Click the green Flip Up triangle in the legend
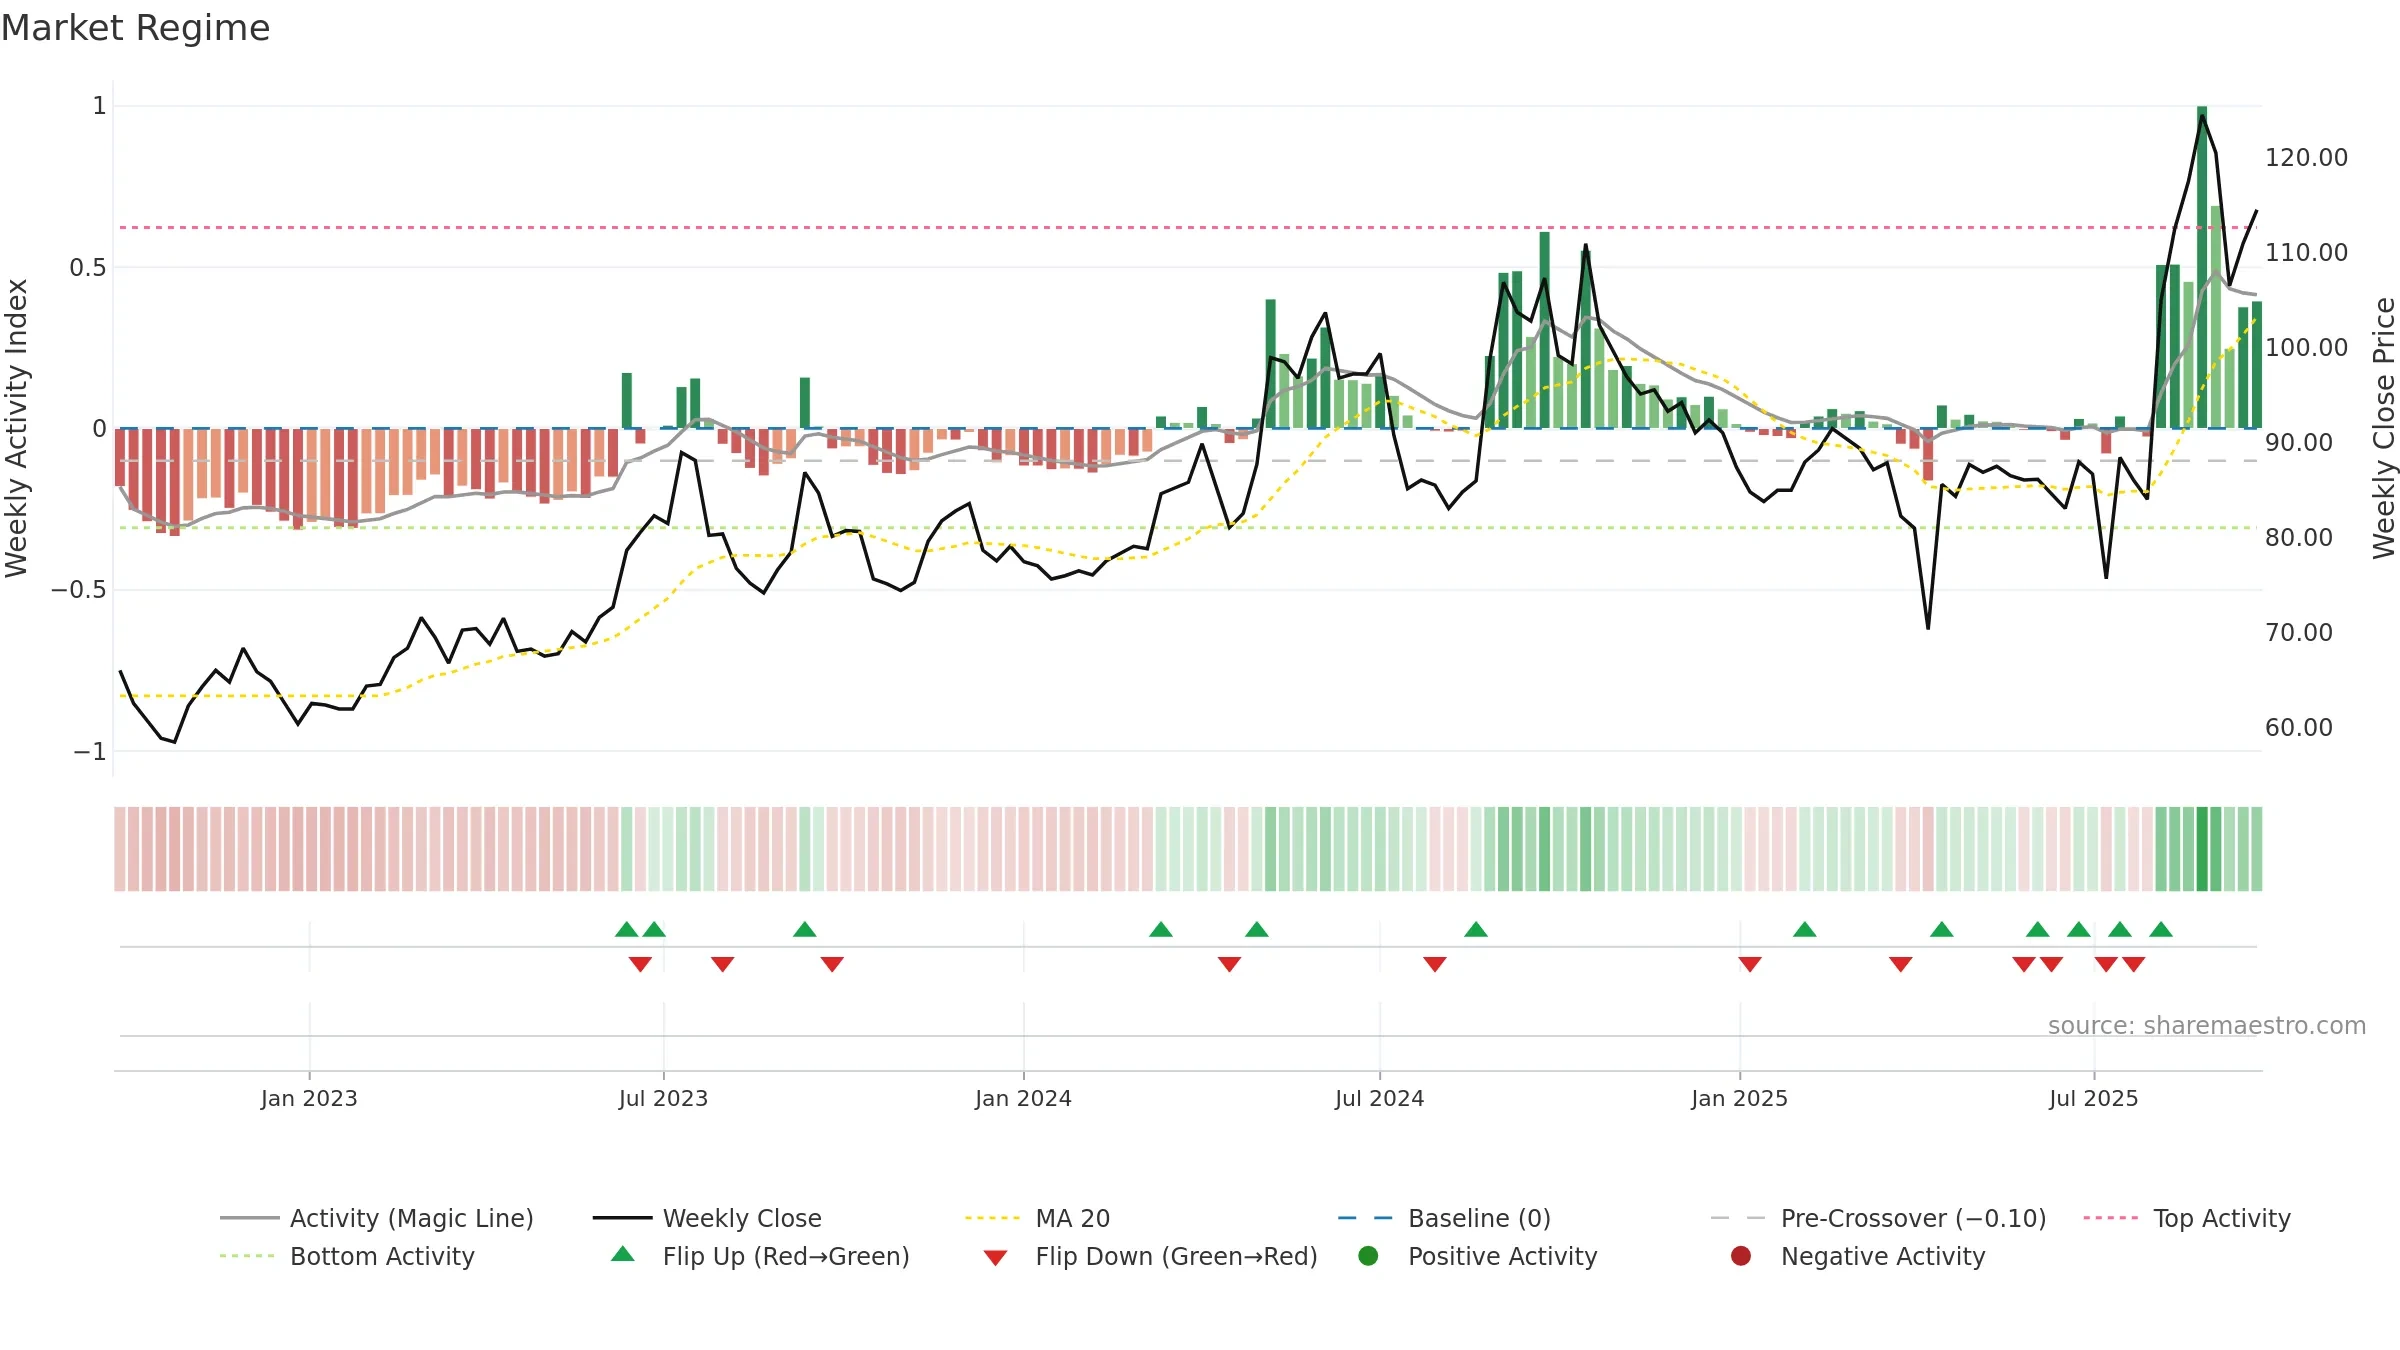 (x=623, y=1254)
